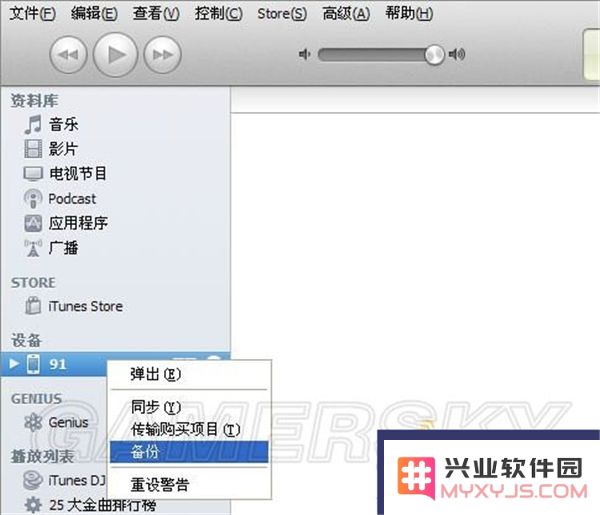
Task: Click the rewind previous track button
Action: tap(68, 55)
